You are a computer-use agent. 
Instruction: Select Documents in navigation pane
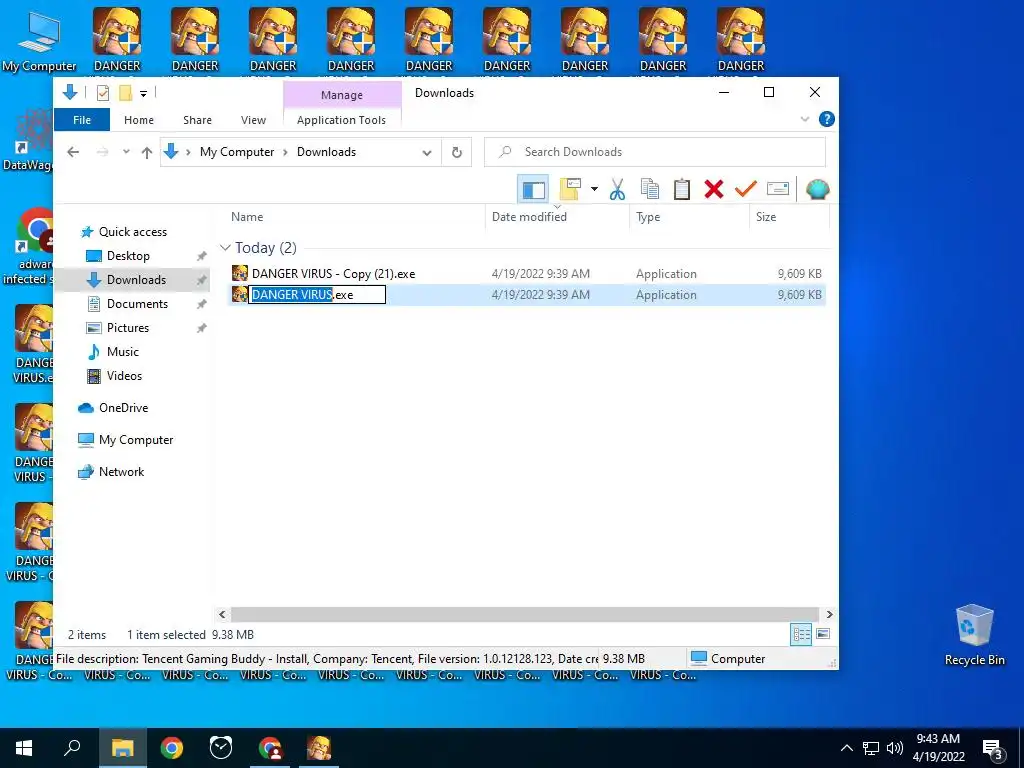(137, 304)
